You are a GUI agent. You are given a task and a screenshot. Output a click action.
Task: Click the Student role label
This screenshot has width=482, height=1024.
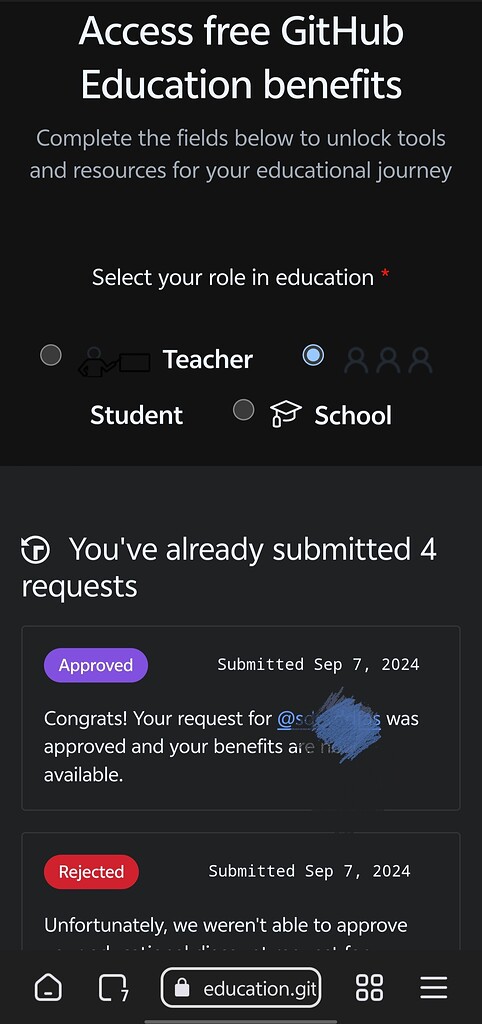point(137,415)
